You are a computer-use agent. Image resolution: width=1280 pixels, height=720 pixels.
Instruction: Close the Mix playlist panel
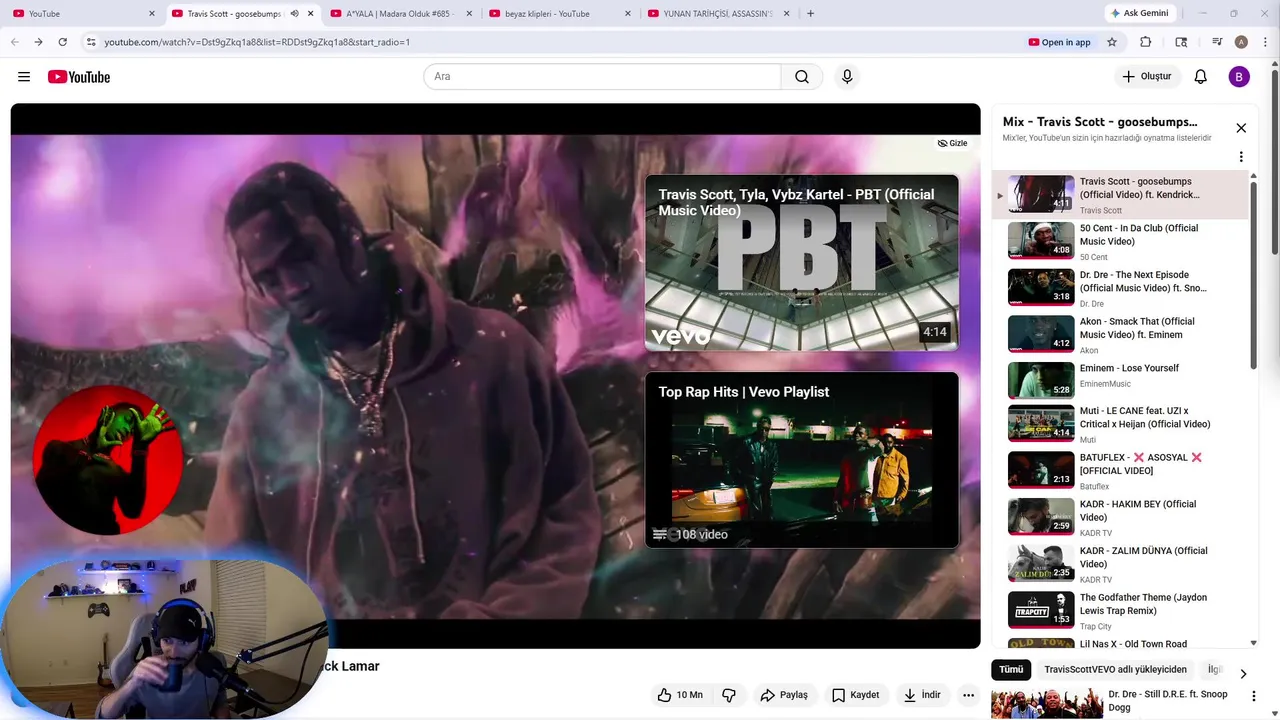click(x=1241, y=128)
